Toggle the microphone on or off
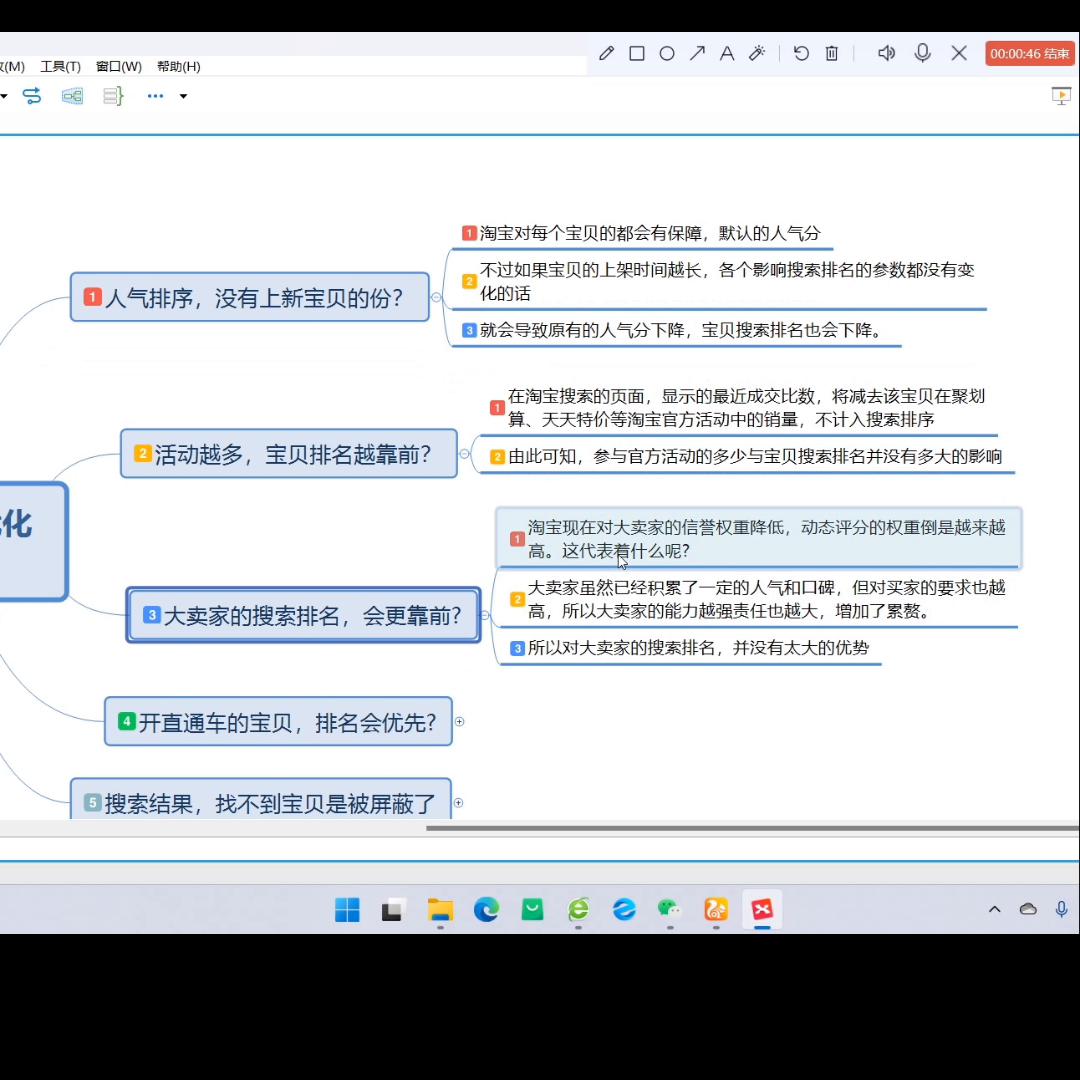The width and height of the screenshot is (1080, 1080). point(922,53)
